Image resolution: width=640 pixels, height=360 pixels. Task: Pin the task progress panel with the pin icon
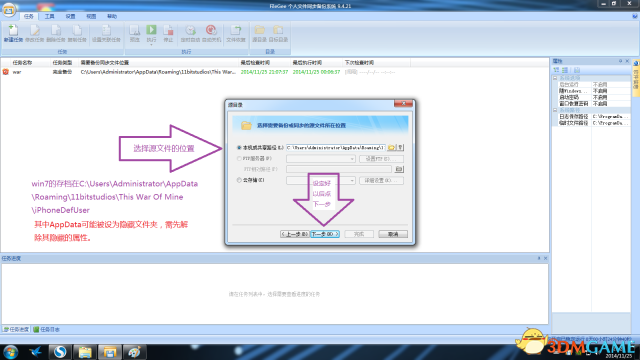(x=539, y=258)
